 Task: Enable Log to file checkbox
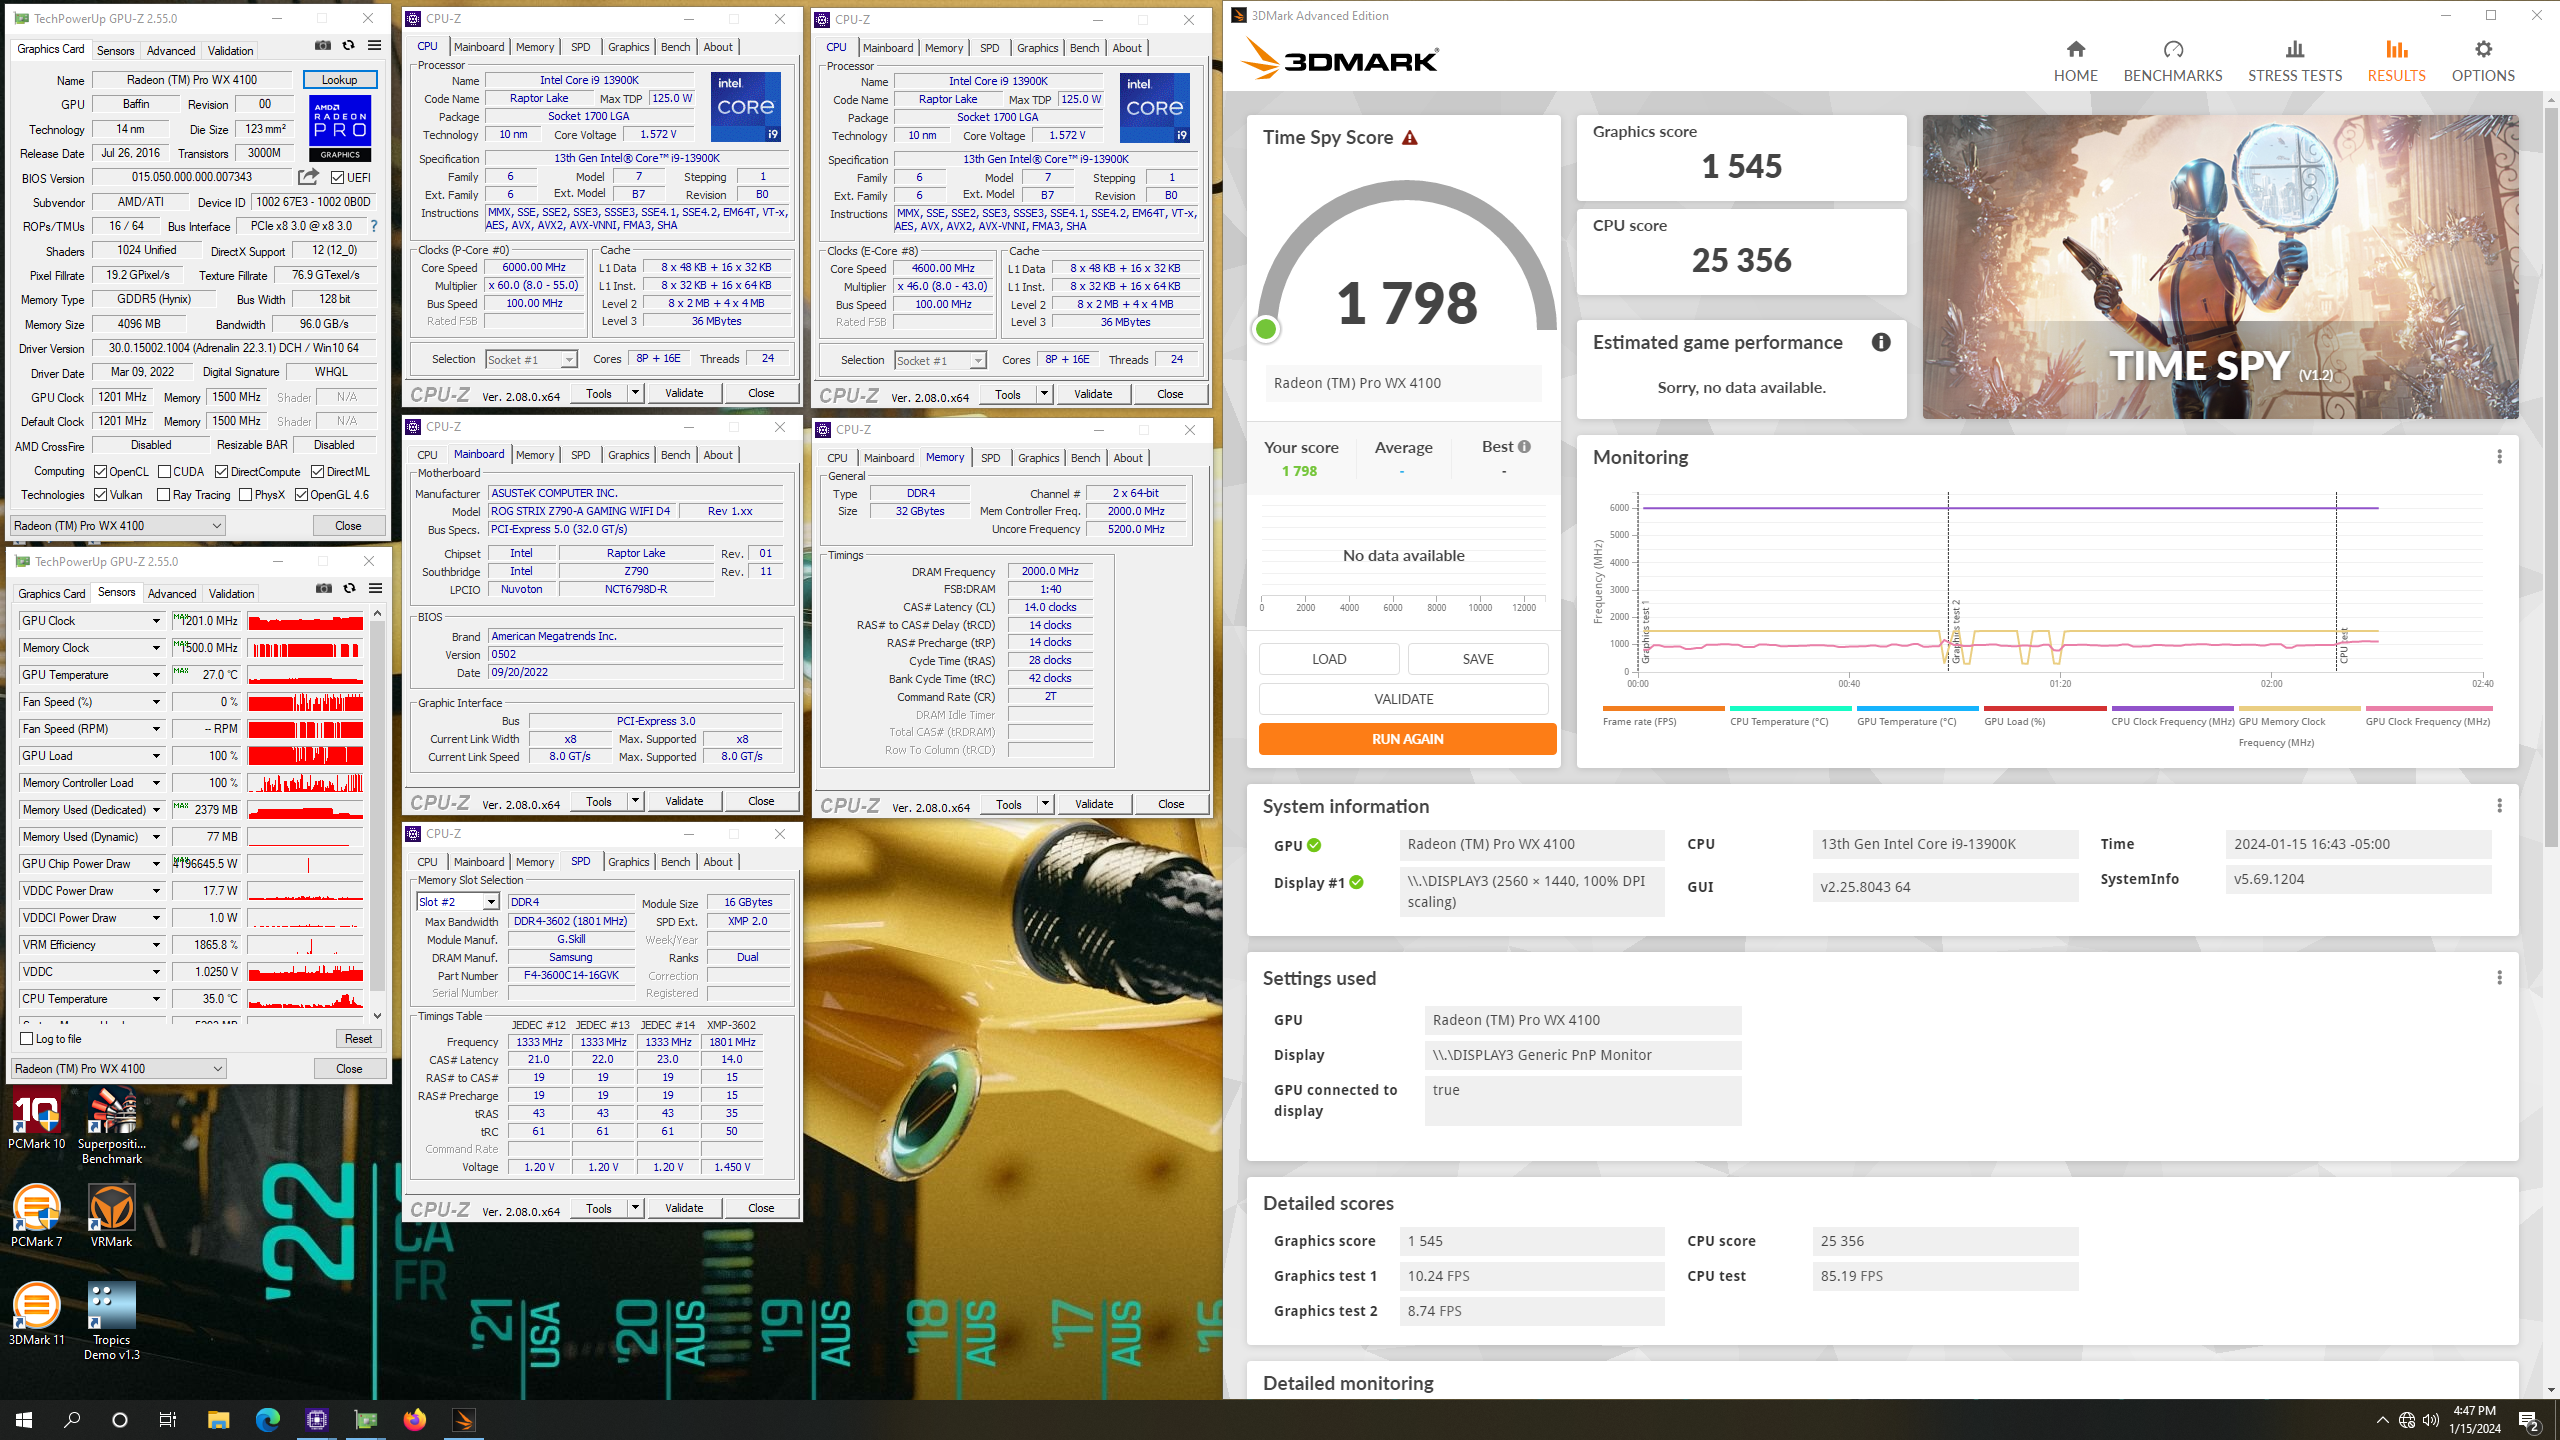point(27,1039)
